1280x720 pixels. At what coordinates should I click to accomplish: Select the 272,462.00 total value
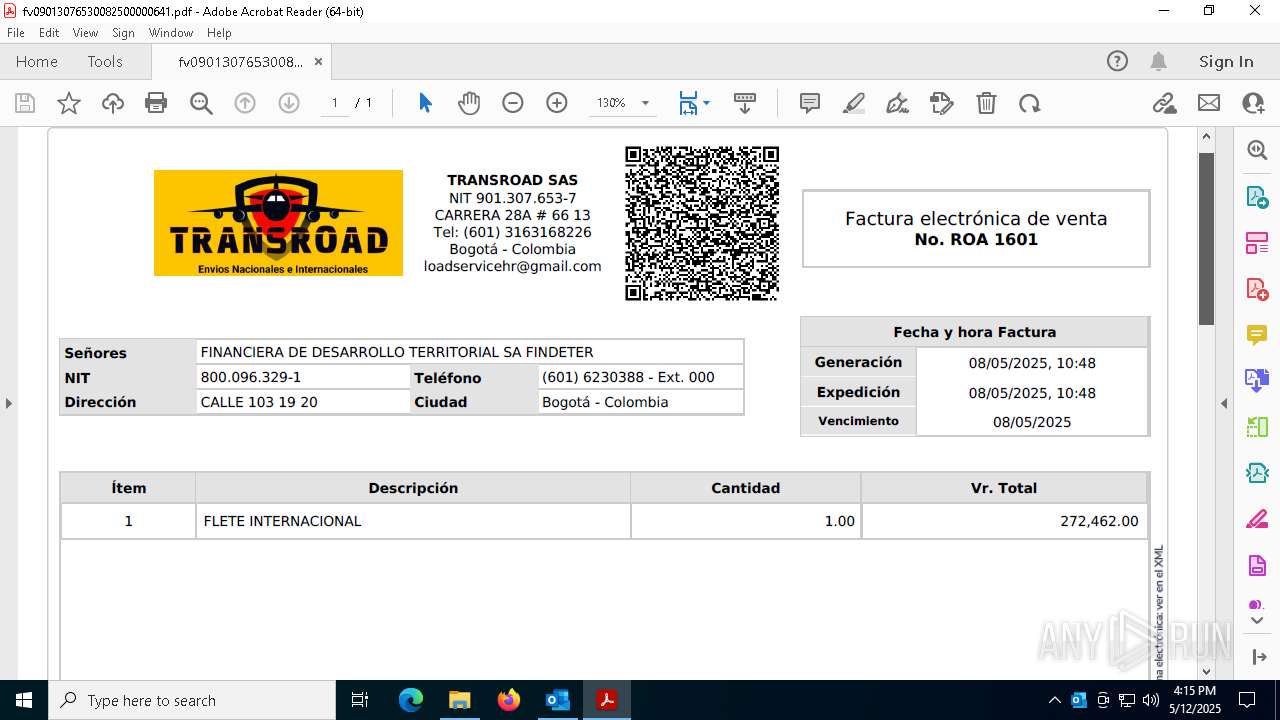point(1099,521)
